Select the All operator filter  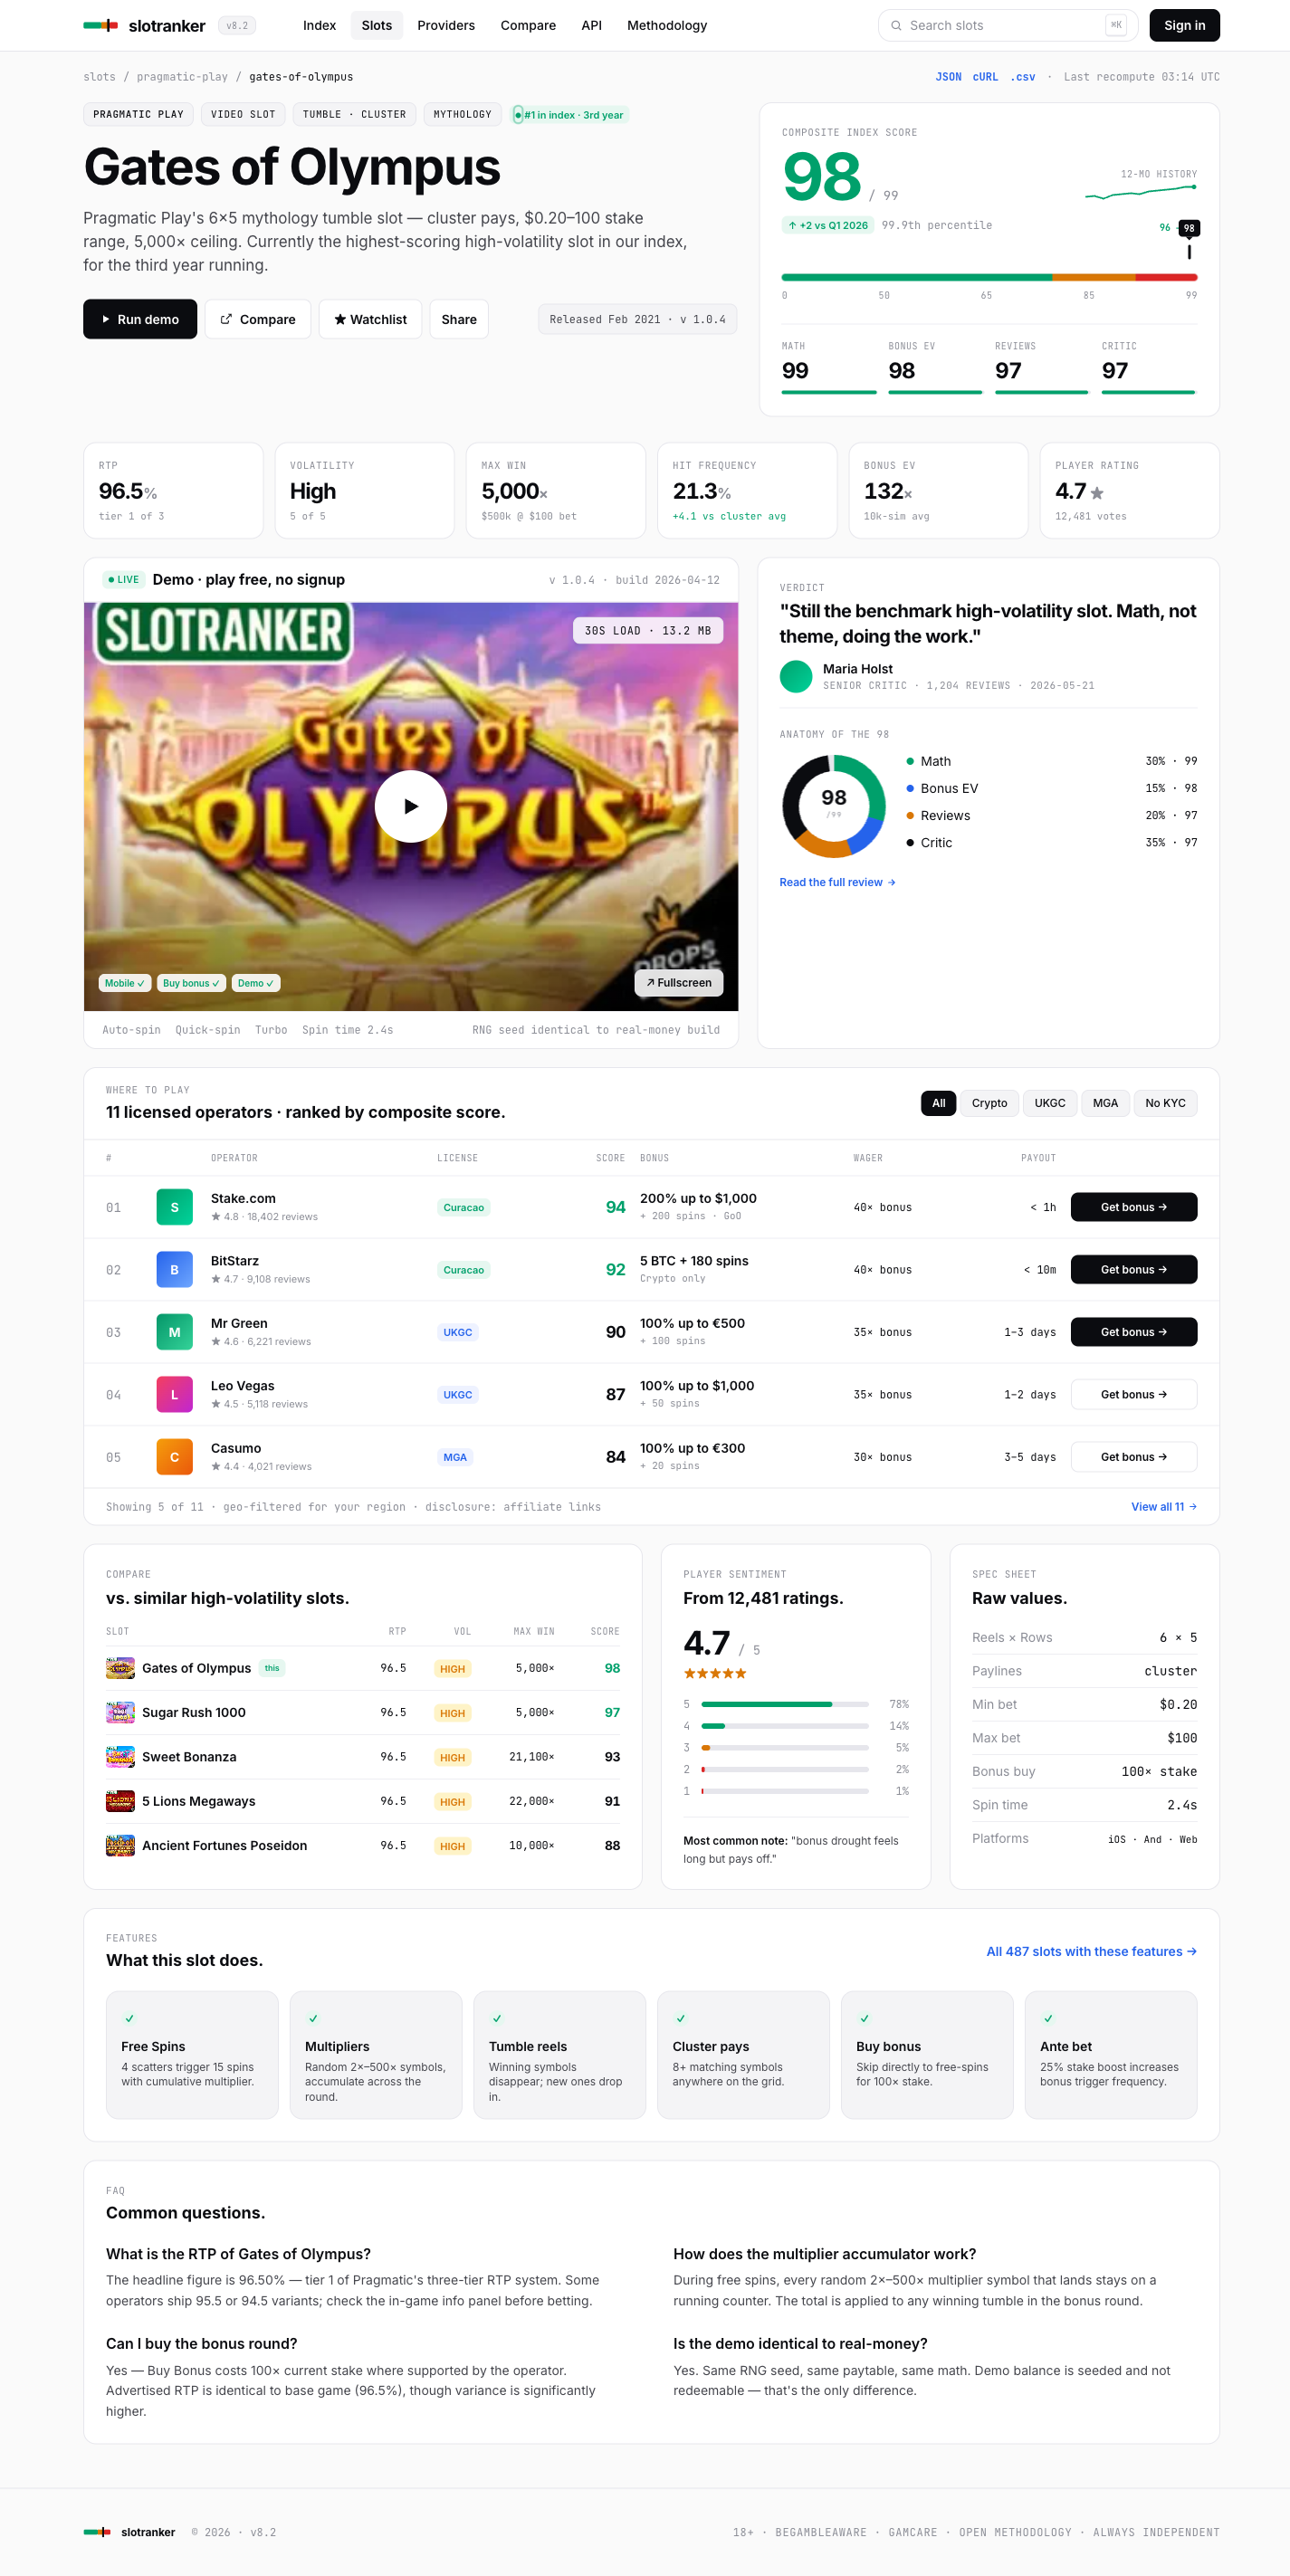(x=938, y=1103)
